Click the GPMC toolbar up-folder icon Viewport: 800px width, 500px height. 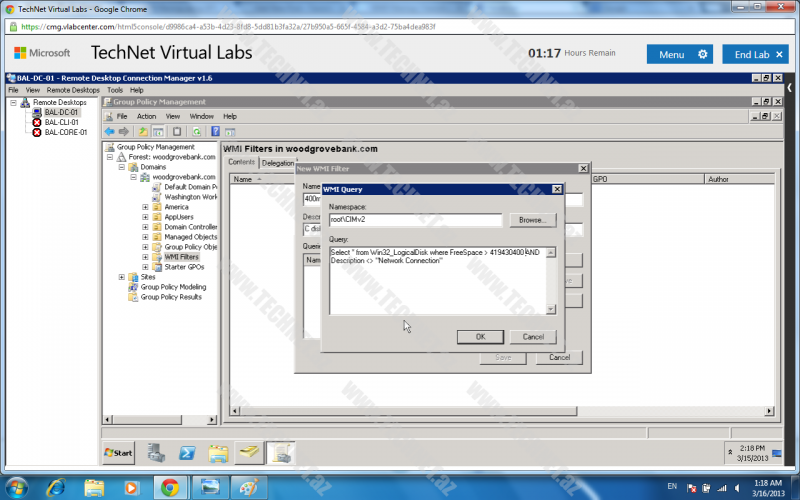142,131
